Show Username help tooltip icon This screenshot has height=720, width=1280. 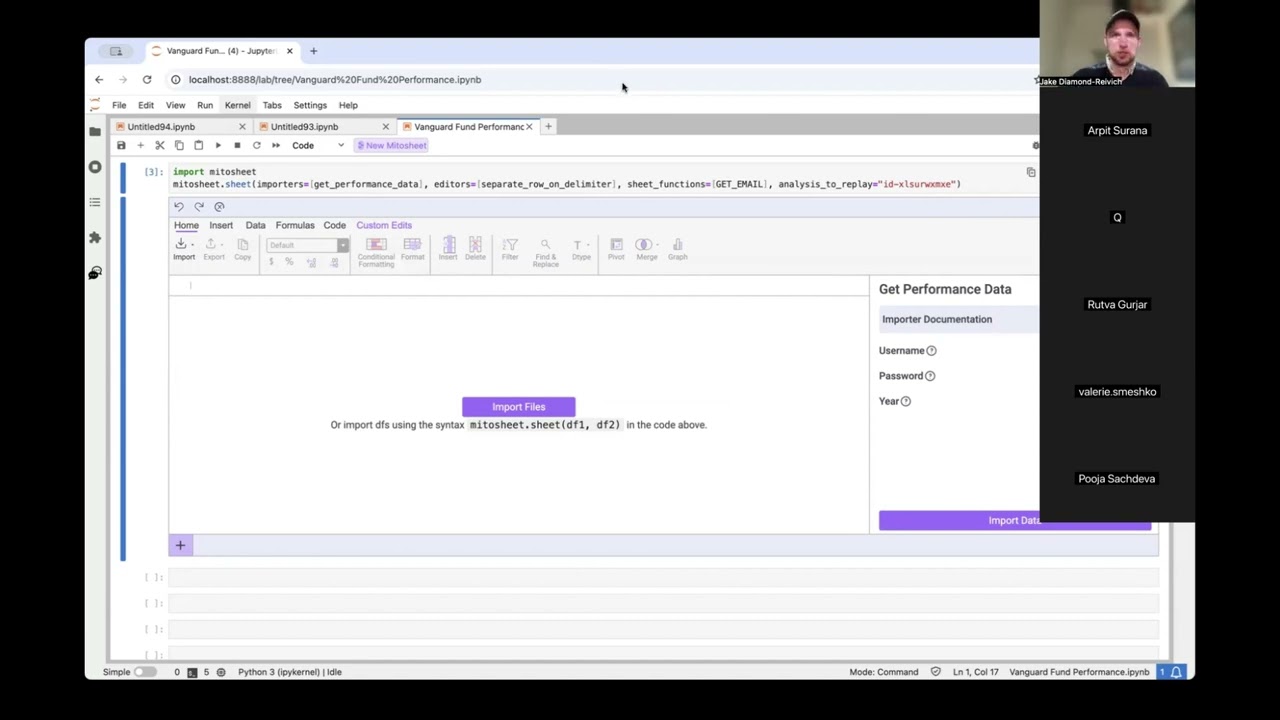click(x=931, y=351)
